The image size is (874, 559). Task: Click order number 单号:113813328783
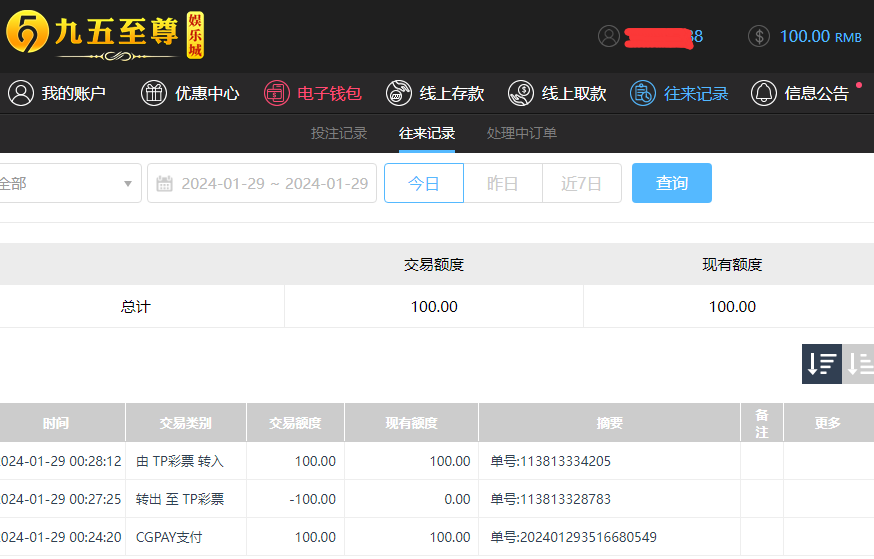(x=551, y=499)
